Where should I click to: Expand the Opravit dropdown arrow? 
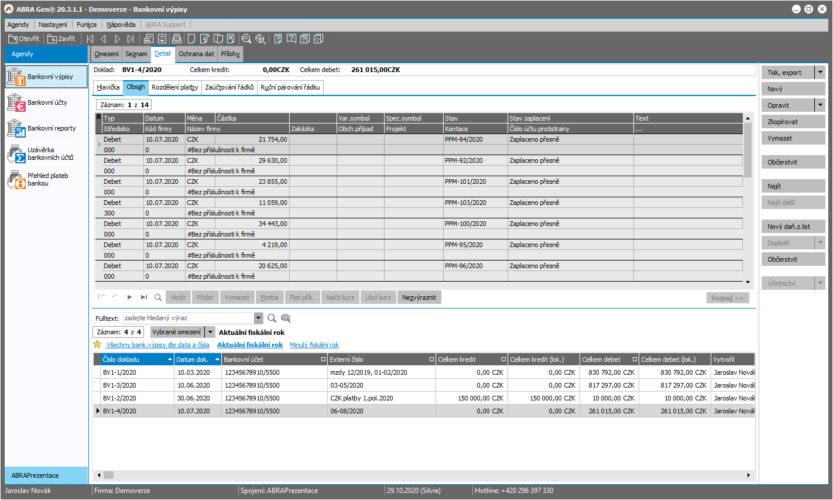point(819,104)
